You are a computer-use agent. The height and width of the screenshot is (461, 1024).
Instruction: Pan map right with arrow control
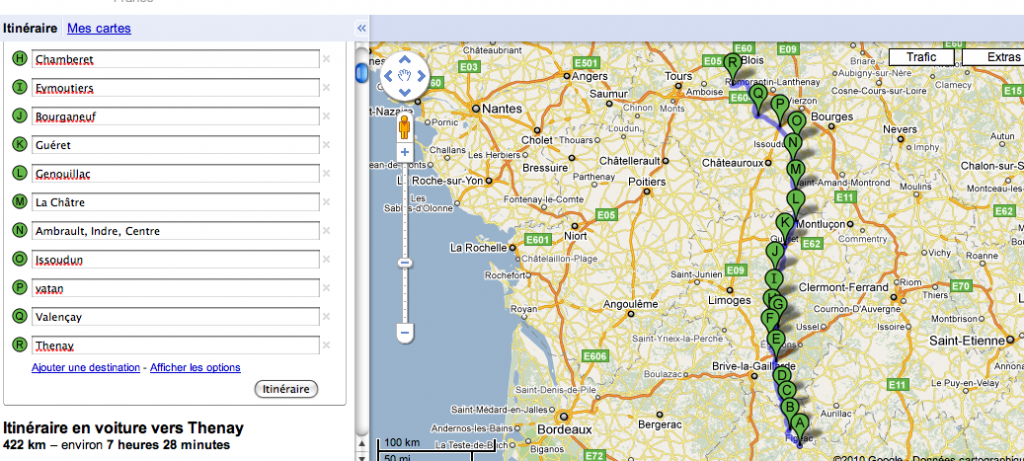(421, 76)
